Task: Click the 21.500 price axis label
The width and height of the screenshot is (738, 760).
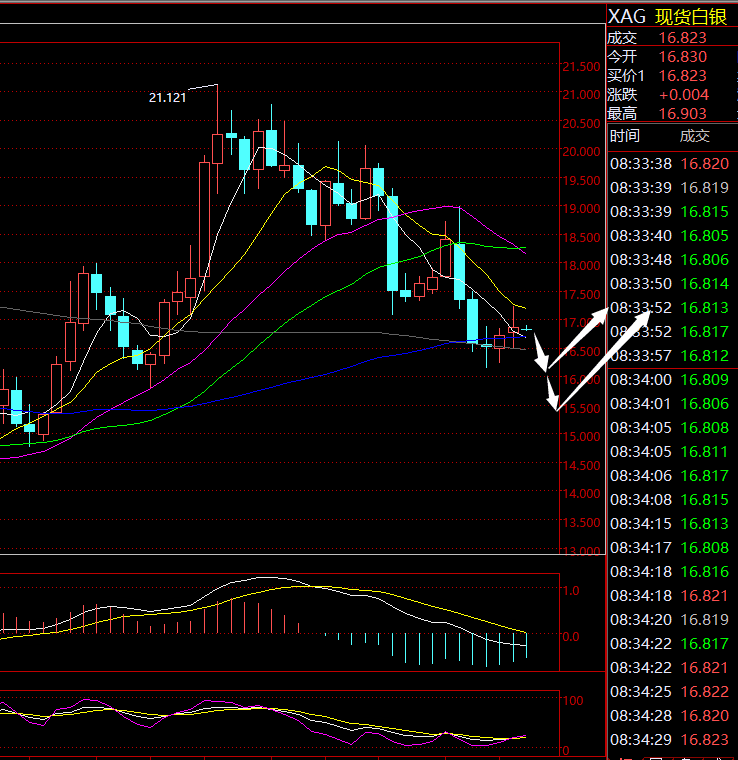Action: [x=581, y=67]
